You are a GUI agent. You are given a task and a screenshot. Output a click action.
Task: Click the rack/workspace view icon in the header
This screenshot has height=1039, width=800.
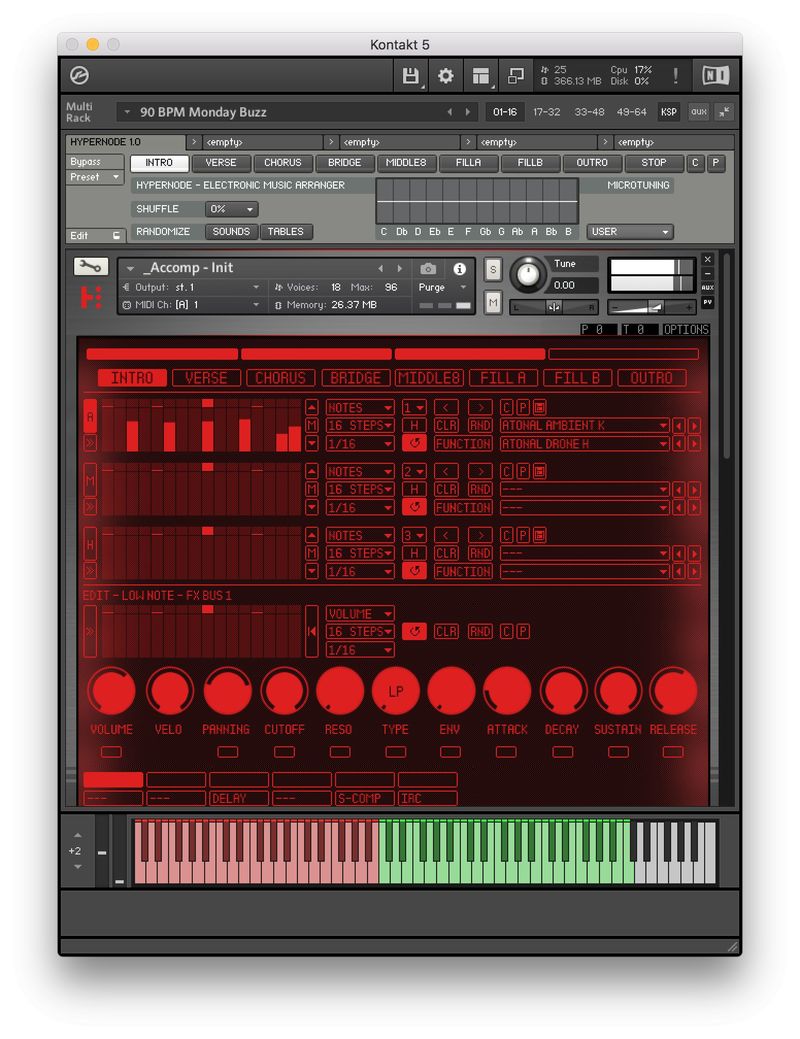(x=479, y=76)
